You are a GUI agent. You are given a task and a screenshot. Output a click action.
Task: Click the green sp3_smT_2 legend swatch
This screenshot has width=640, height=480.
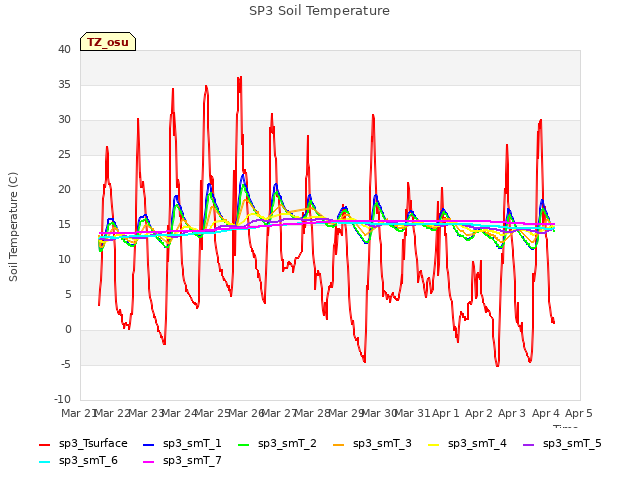(244, 445)
